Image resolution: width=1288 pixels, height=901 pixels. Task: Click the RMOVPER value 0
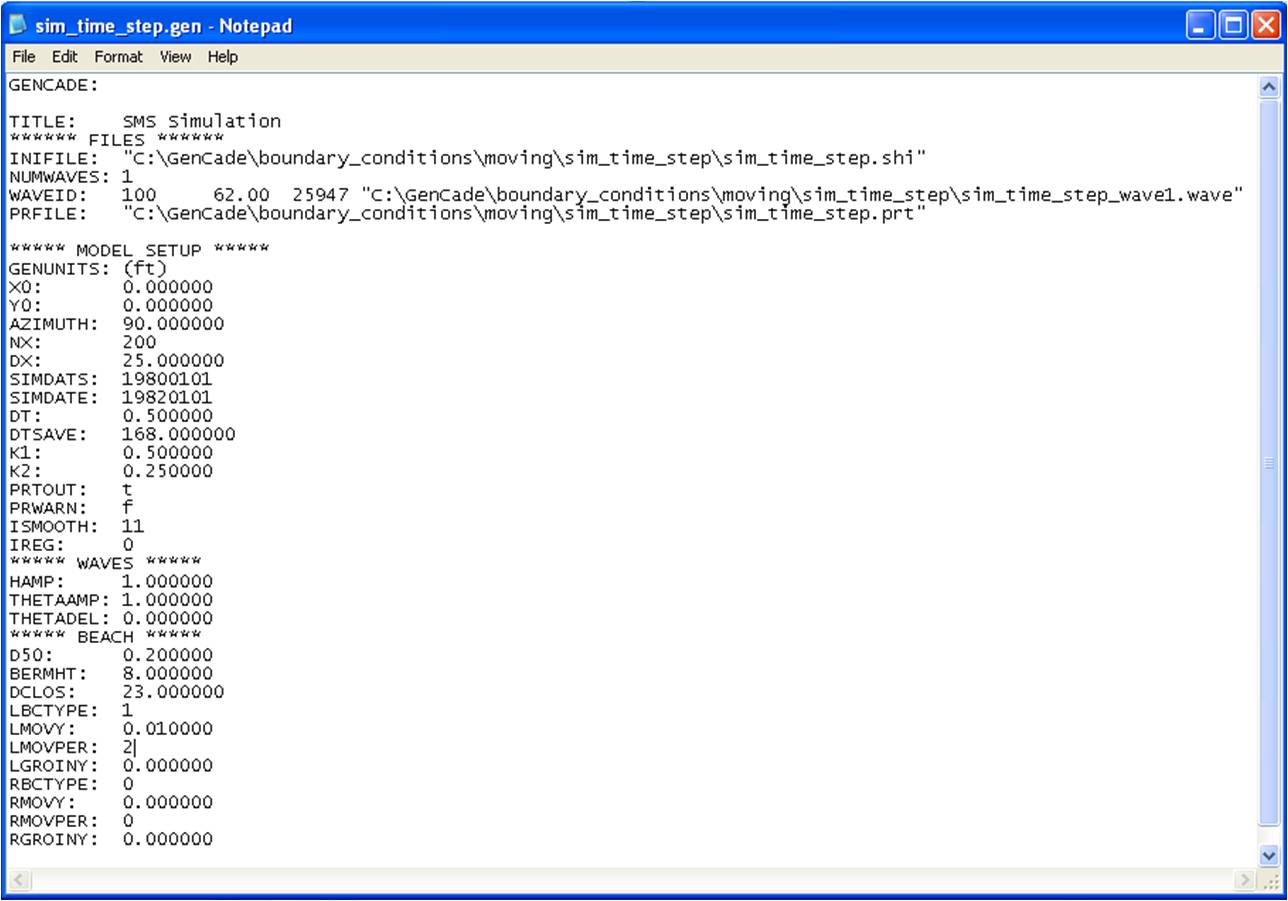pyautogui.click(x=127, y=821)
